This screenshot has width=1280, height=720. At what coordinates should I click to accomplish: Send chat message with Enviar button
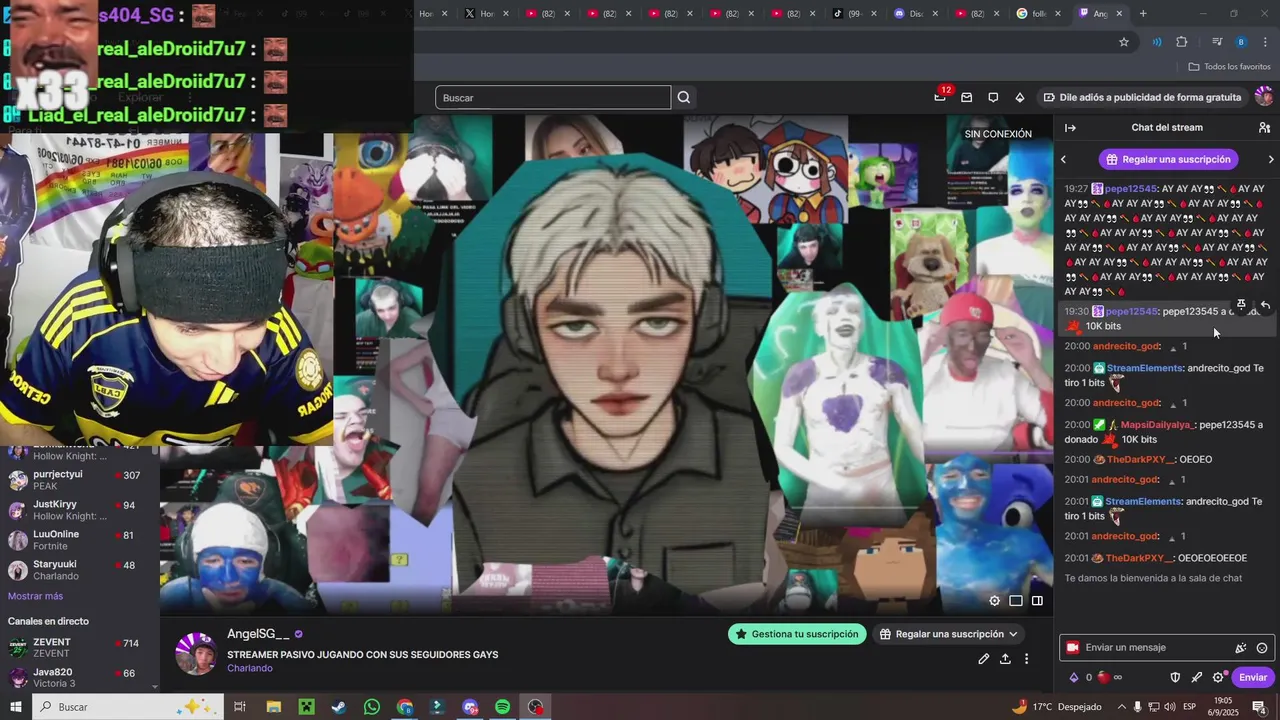[1253, 677]
